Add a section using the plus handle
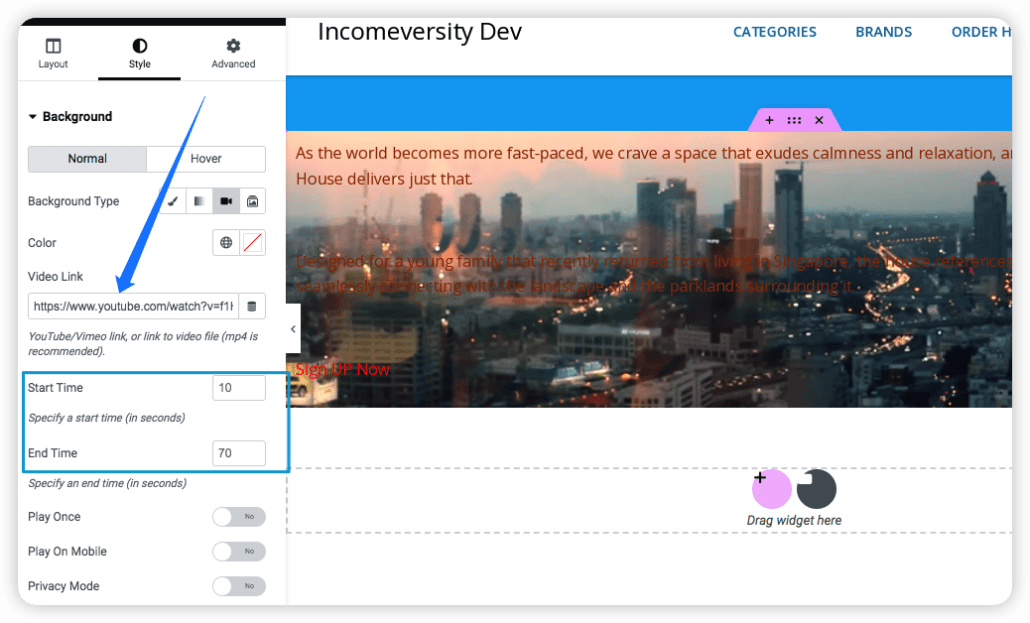The width and height of the screenshot is (1030, 623). [769, 120]
